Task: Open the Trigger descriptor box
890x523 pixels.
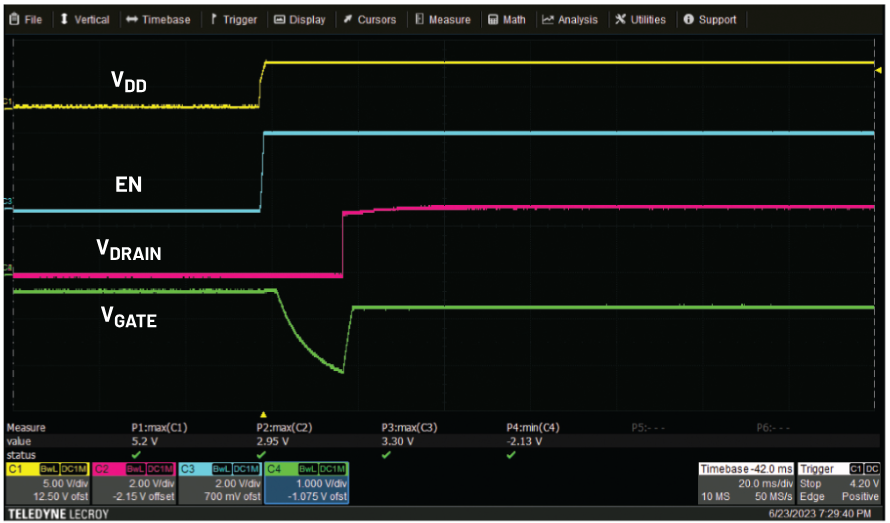Action: (x=838, y=482)
